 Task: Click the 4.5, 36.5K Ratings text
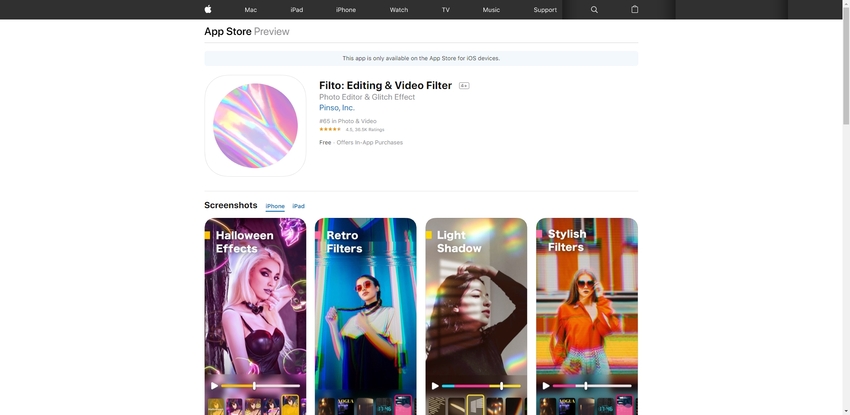365,130
